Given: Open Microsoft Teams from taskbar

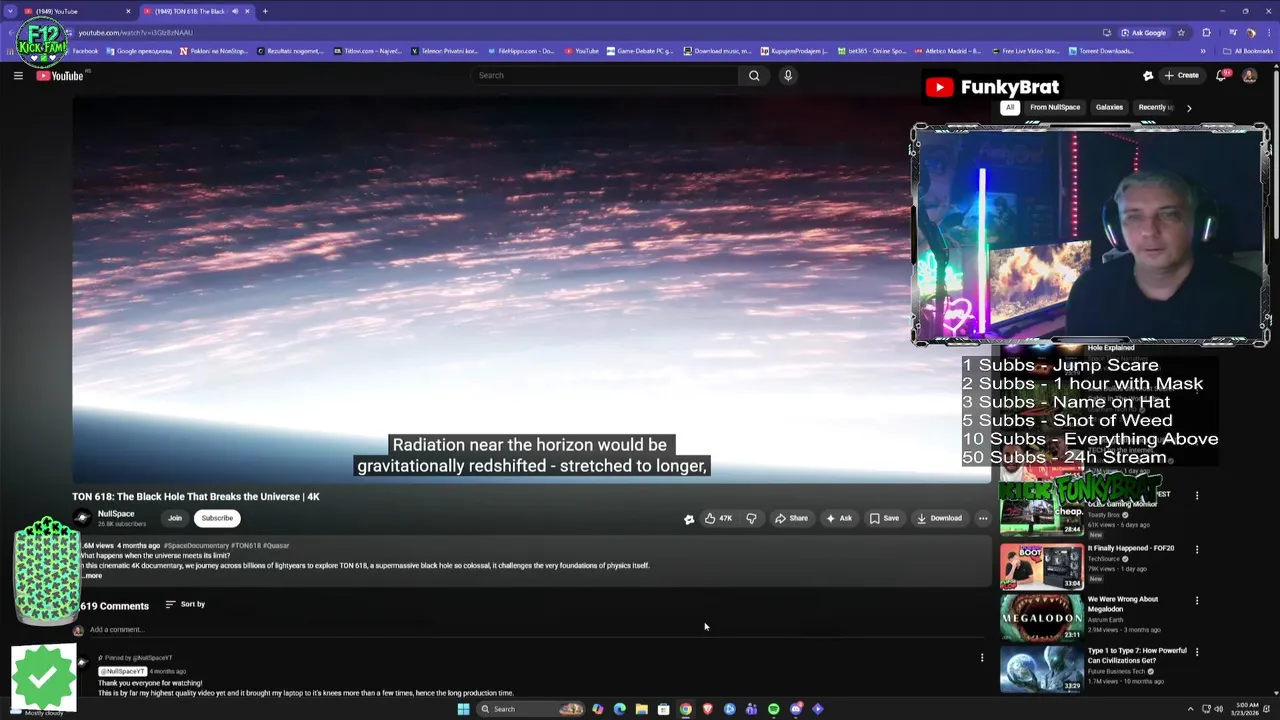Looking at the screenshot, I should [752, 709].
